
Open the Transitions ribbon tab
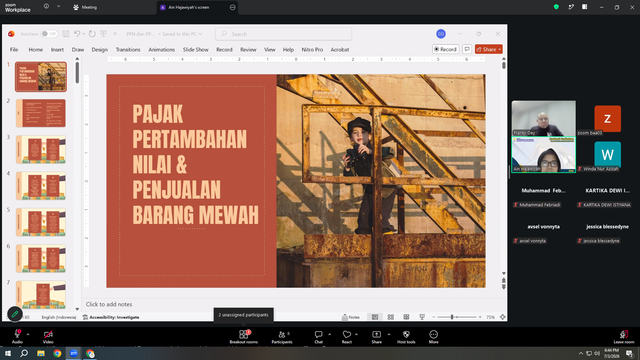tap(128, 49)
